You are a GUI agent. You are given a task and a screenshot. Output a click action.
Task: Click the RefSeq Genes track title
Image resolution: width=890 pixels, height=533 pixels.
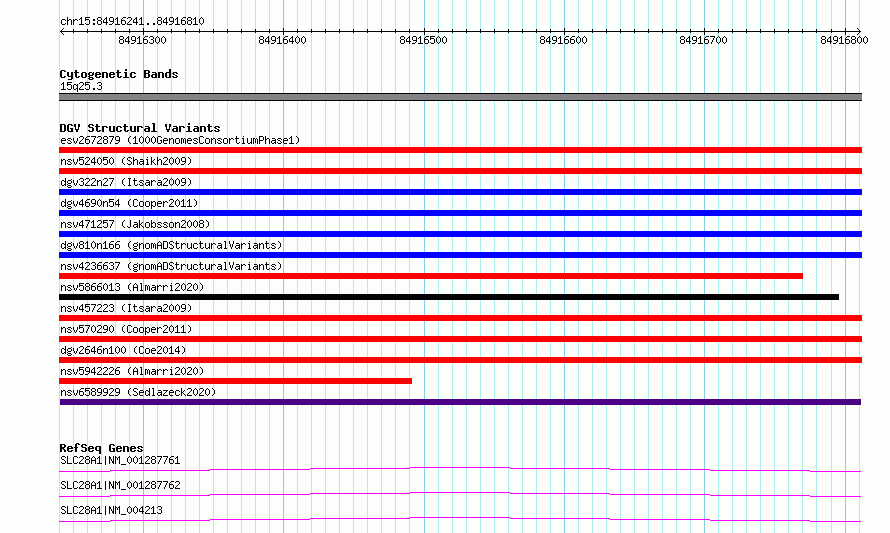101,448
